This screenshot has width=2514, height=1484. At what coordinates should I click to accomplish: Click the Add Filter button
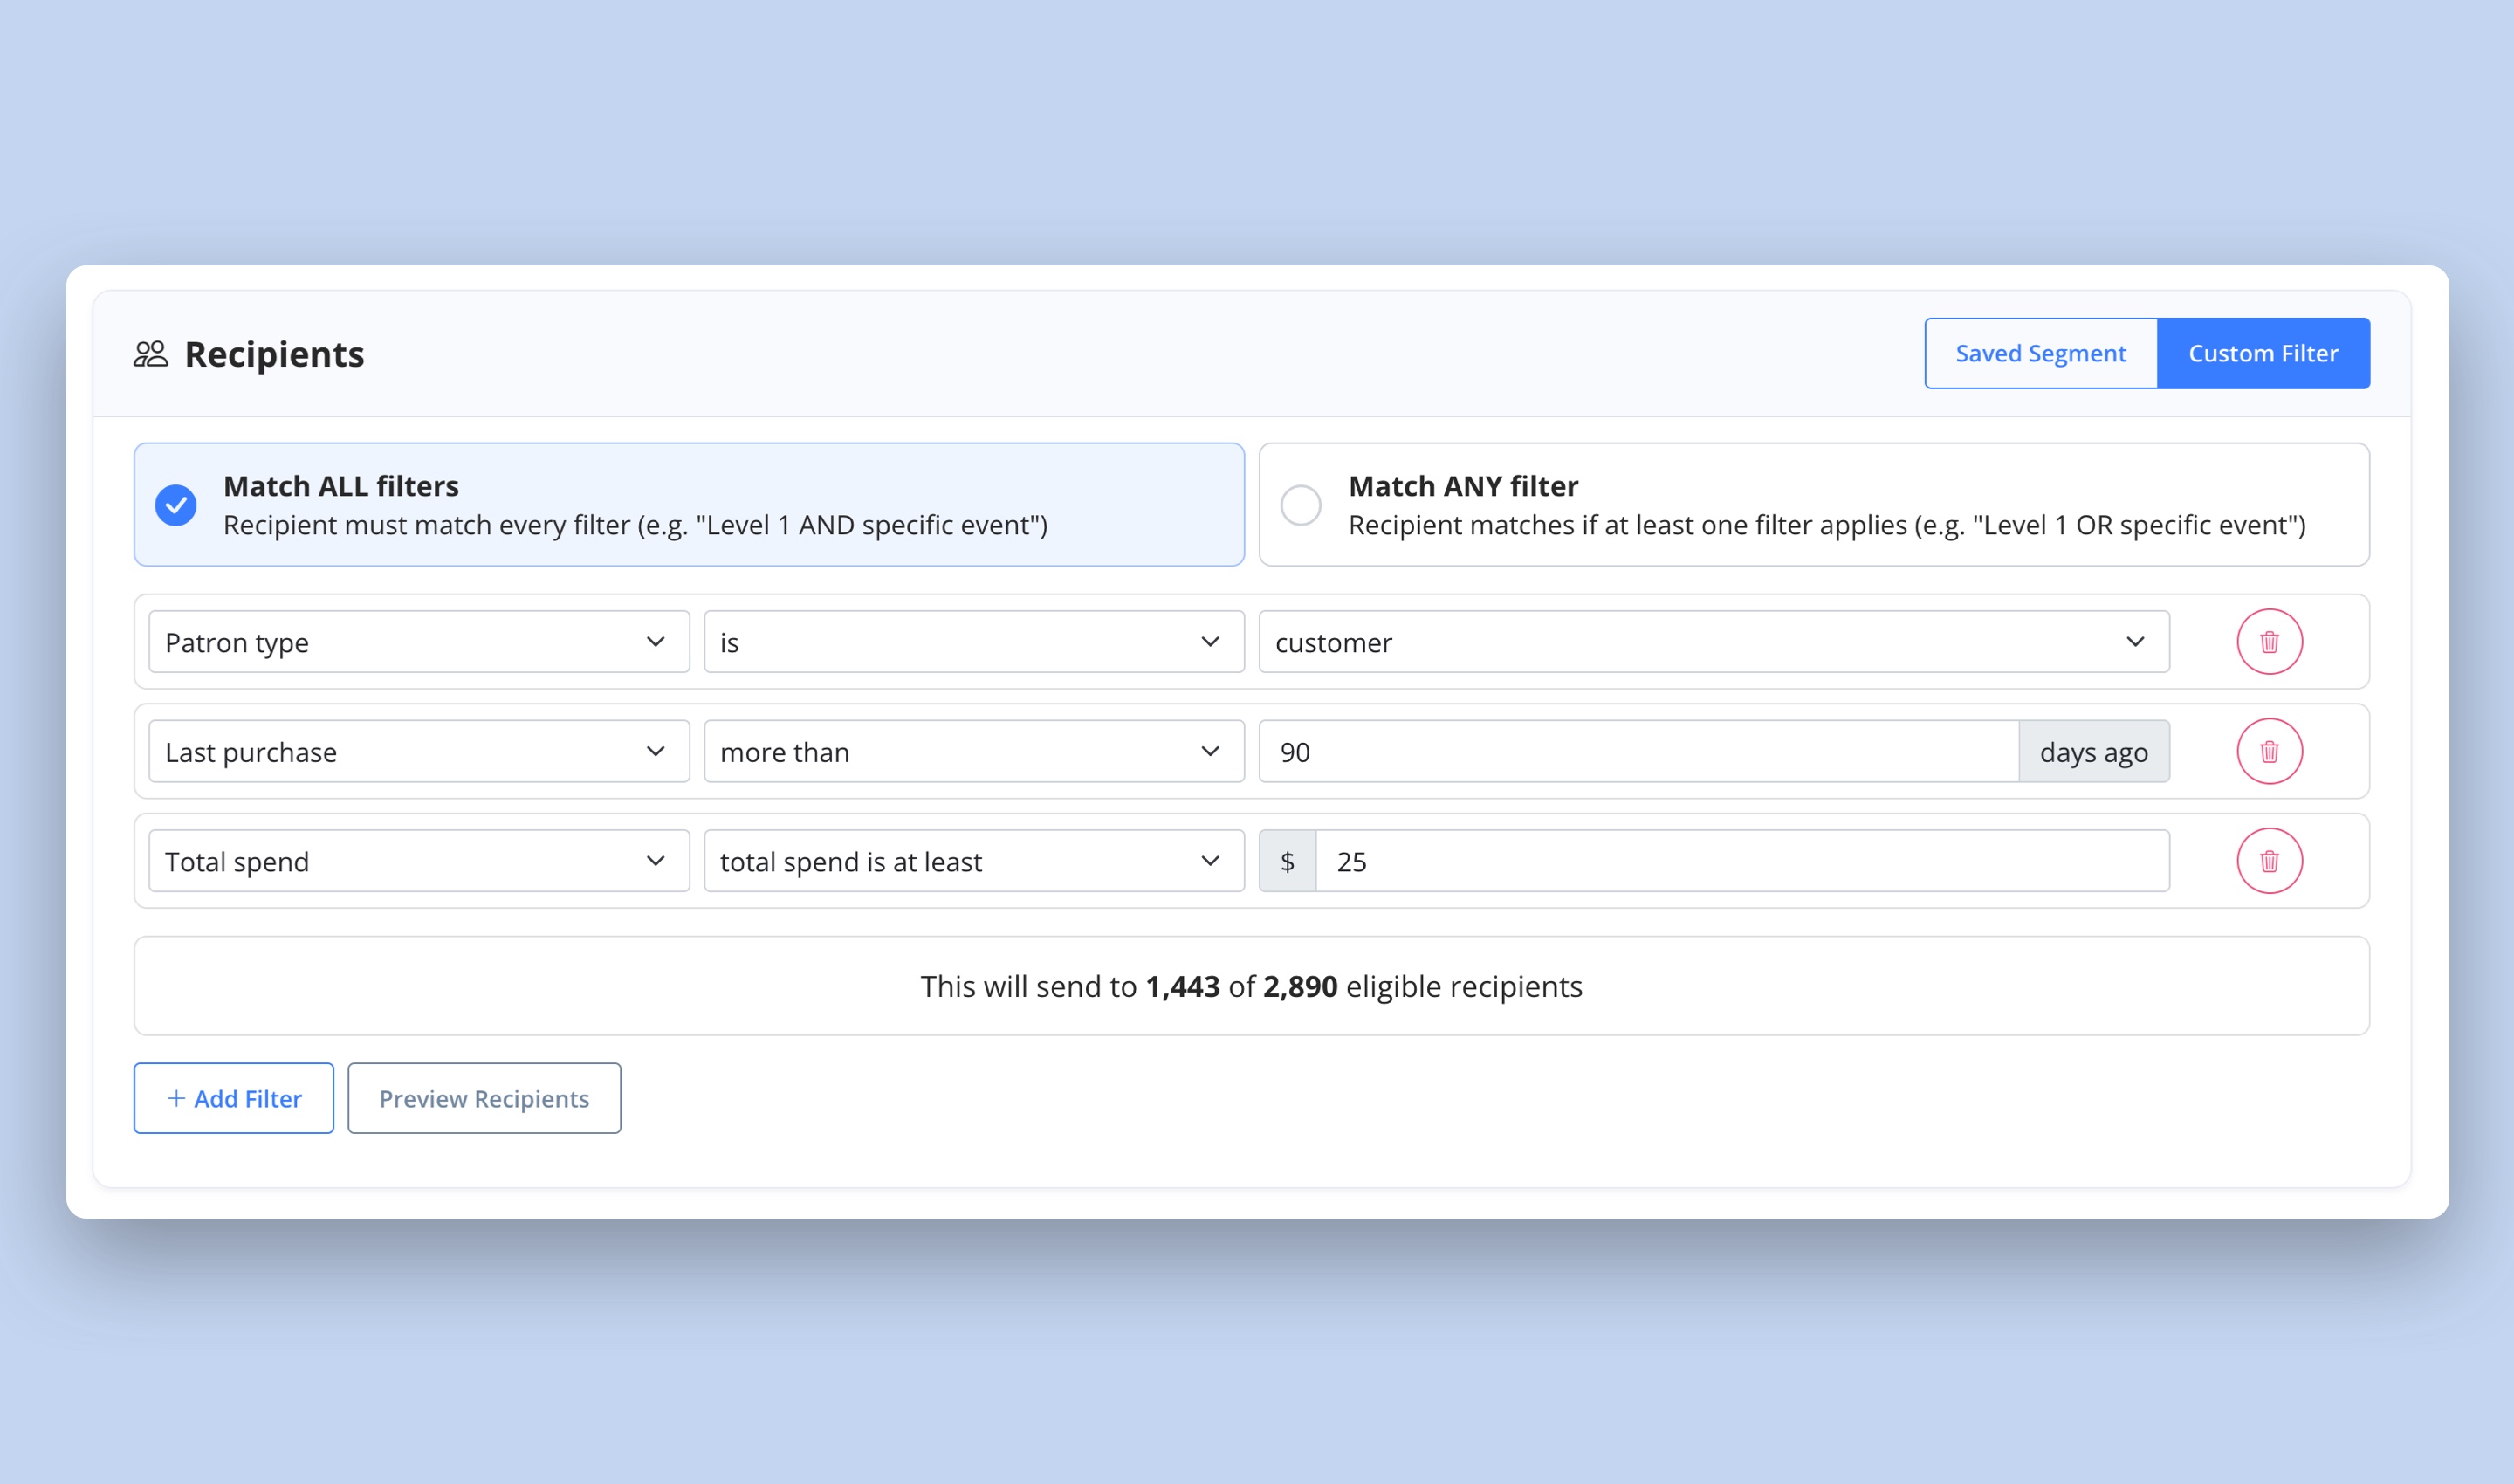234,1098
